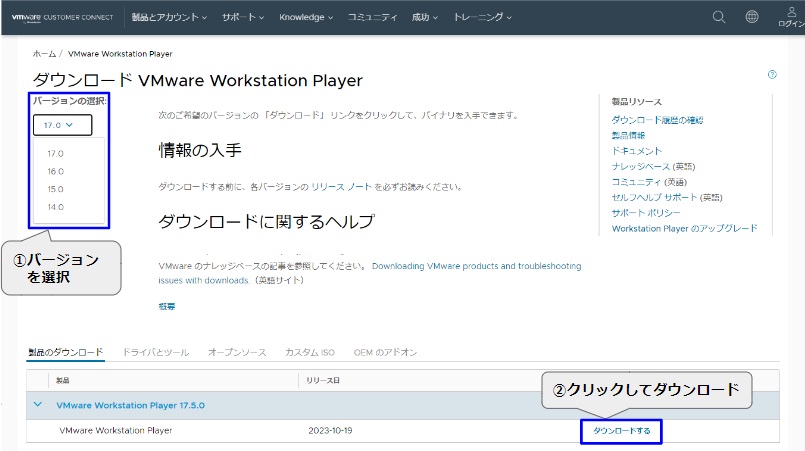Open the Knowledge menu
This screenshot has height=451, width=805.
coord(306,17)
